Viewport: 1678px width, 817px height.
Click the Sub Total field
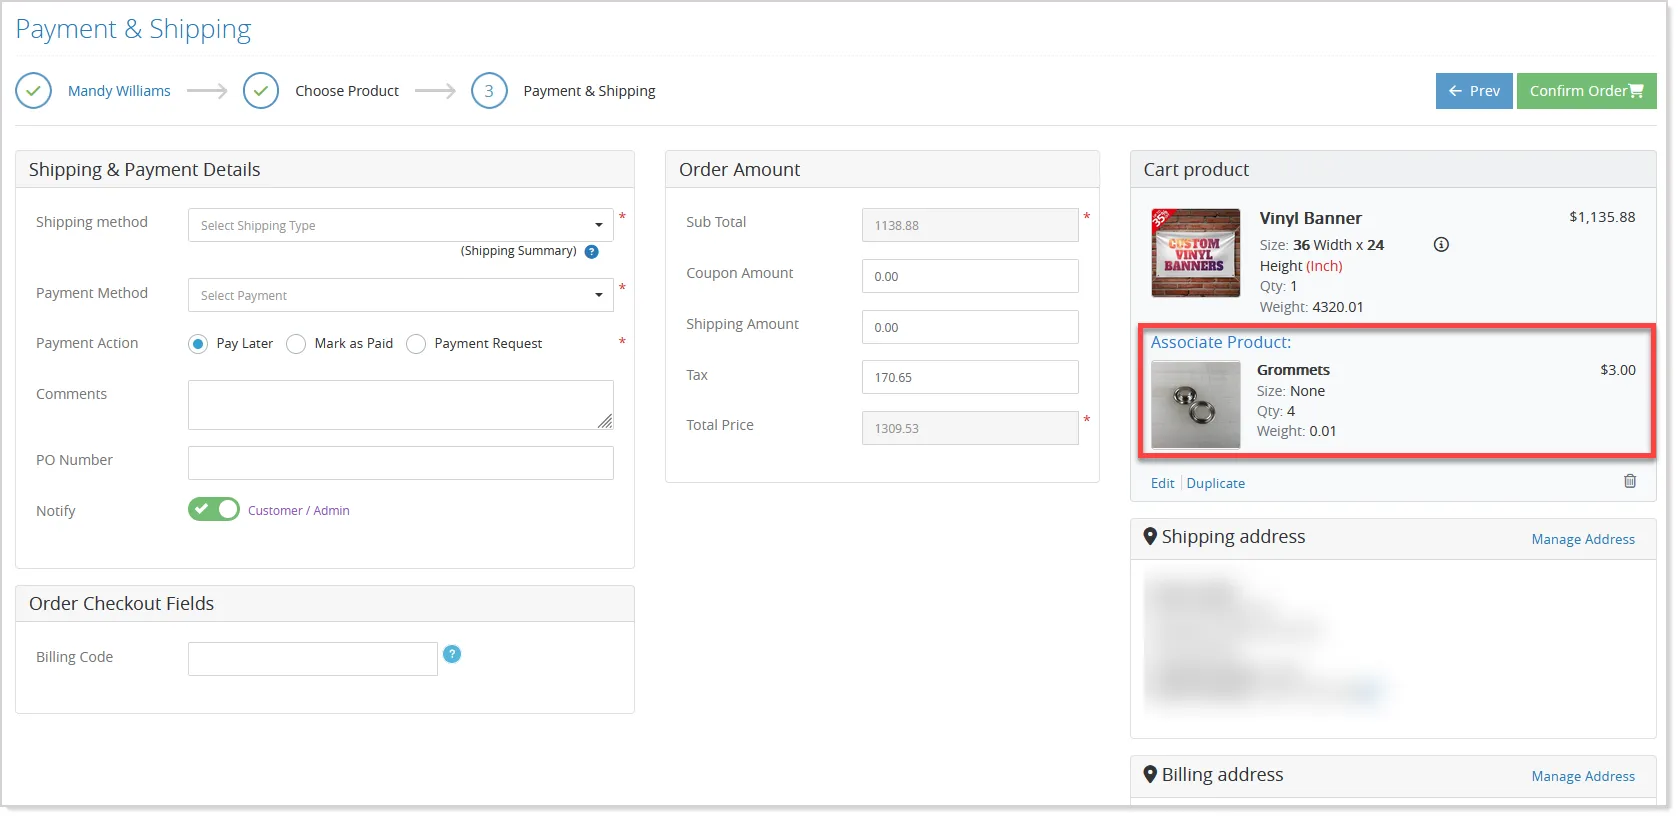(x=970, y=225)
